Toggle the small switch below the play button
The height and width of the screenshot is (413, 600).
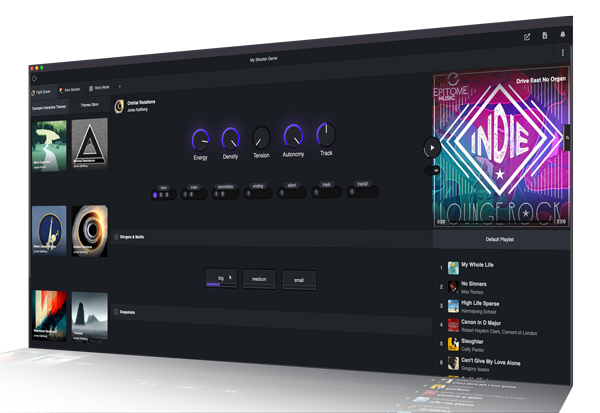(433, 170)
